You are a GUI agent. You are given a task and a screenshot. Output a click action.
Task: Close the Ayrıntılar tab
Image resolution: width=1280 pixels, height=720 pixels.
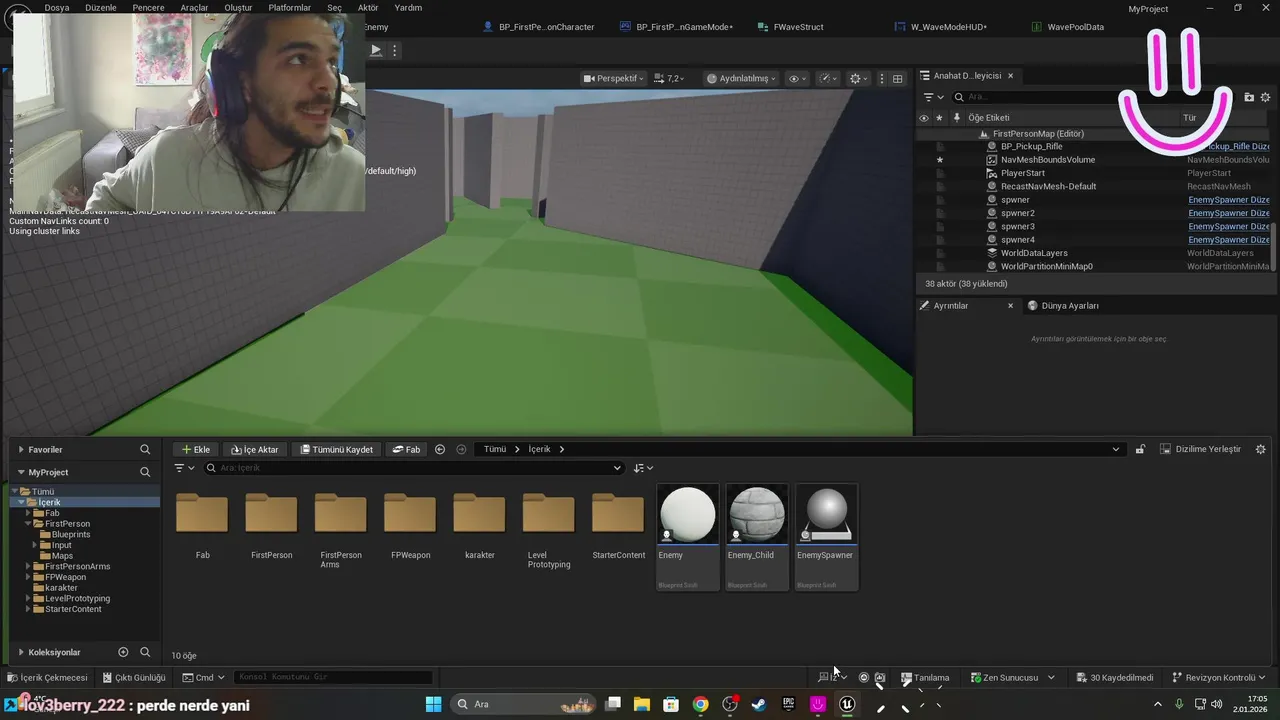tap(1010, 306)
